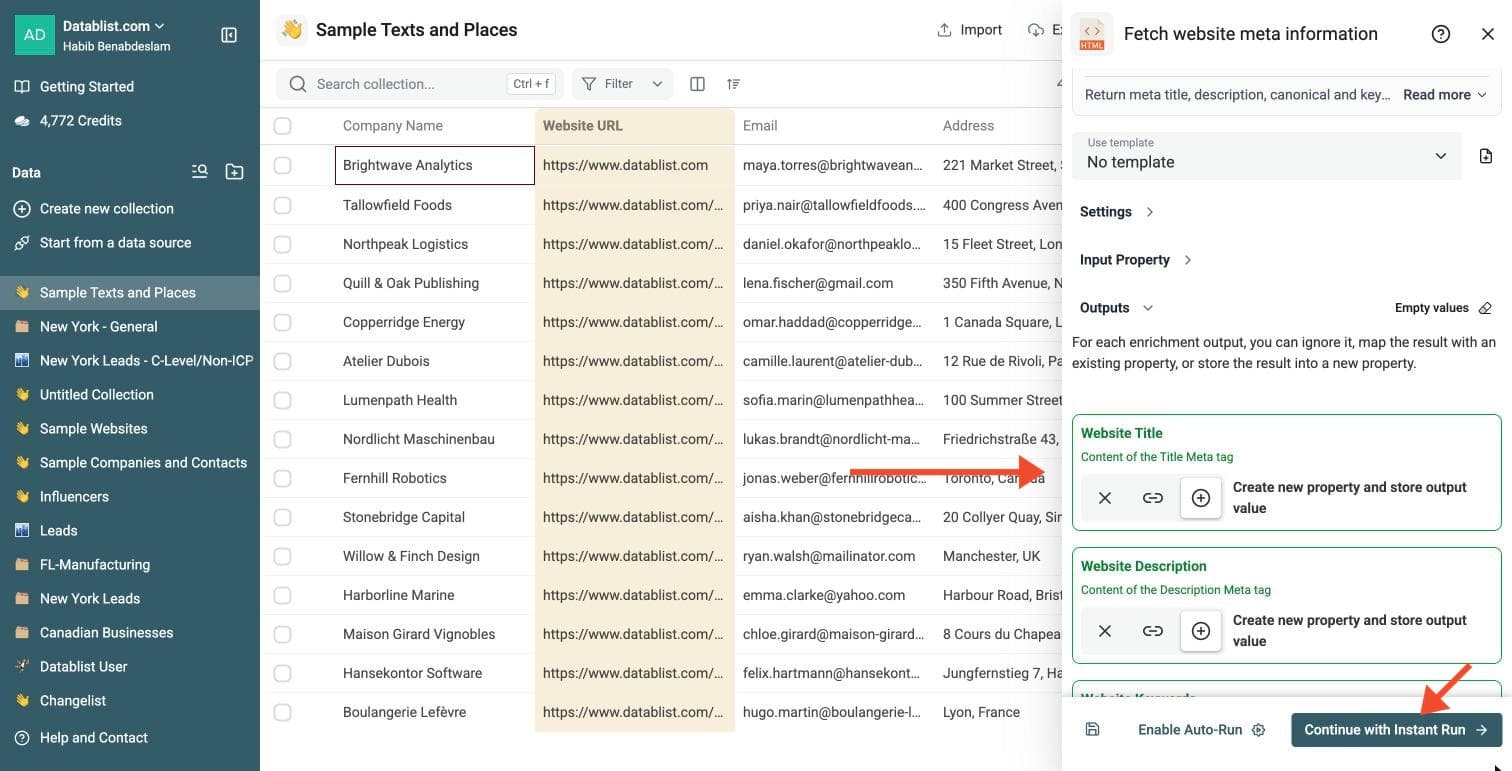Check the row checkbox for Boulangerie Lefèvre
Image resolution: width=1512 pixels, height=771 pixels.
[x=283, y=712]
